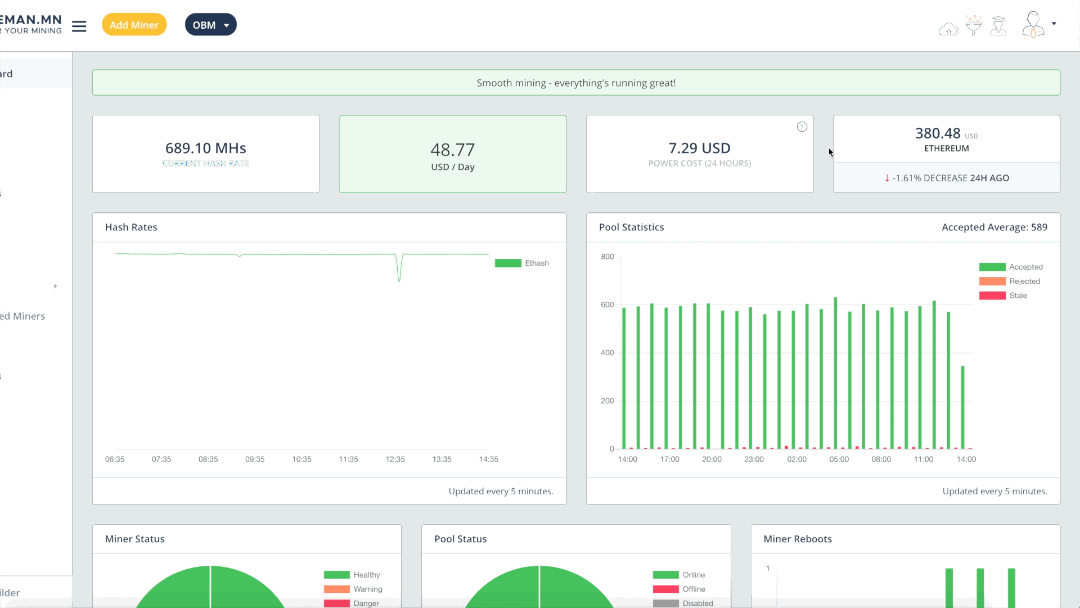Click the Accepted Average: 589 text
This screenshot has height=608, width=1080.
(995, 227)
